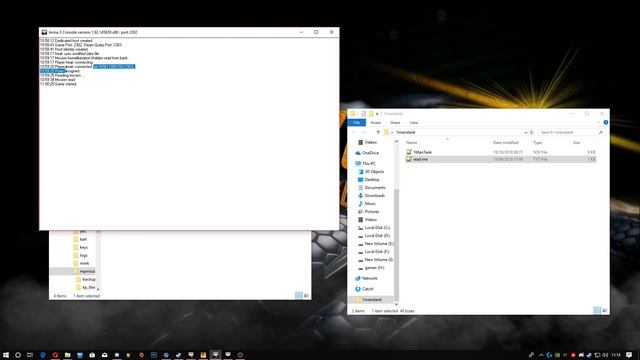Open Documents in the navigation pane
Image resolution: width=640 pixels, height=360 pixels.
click(x=375, y=187)
